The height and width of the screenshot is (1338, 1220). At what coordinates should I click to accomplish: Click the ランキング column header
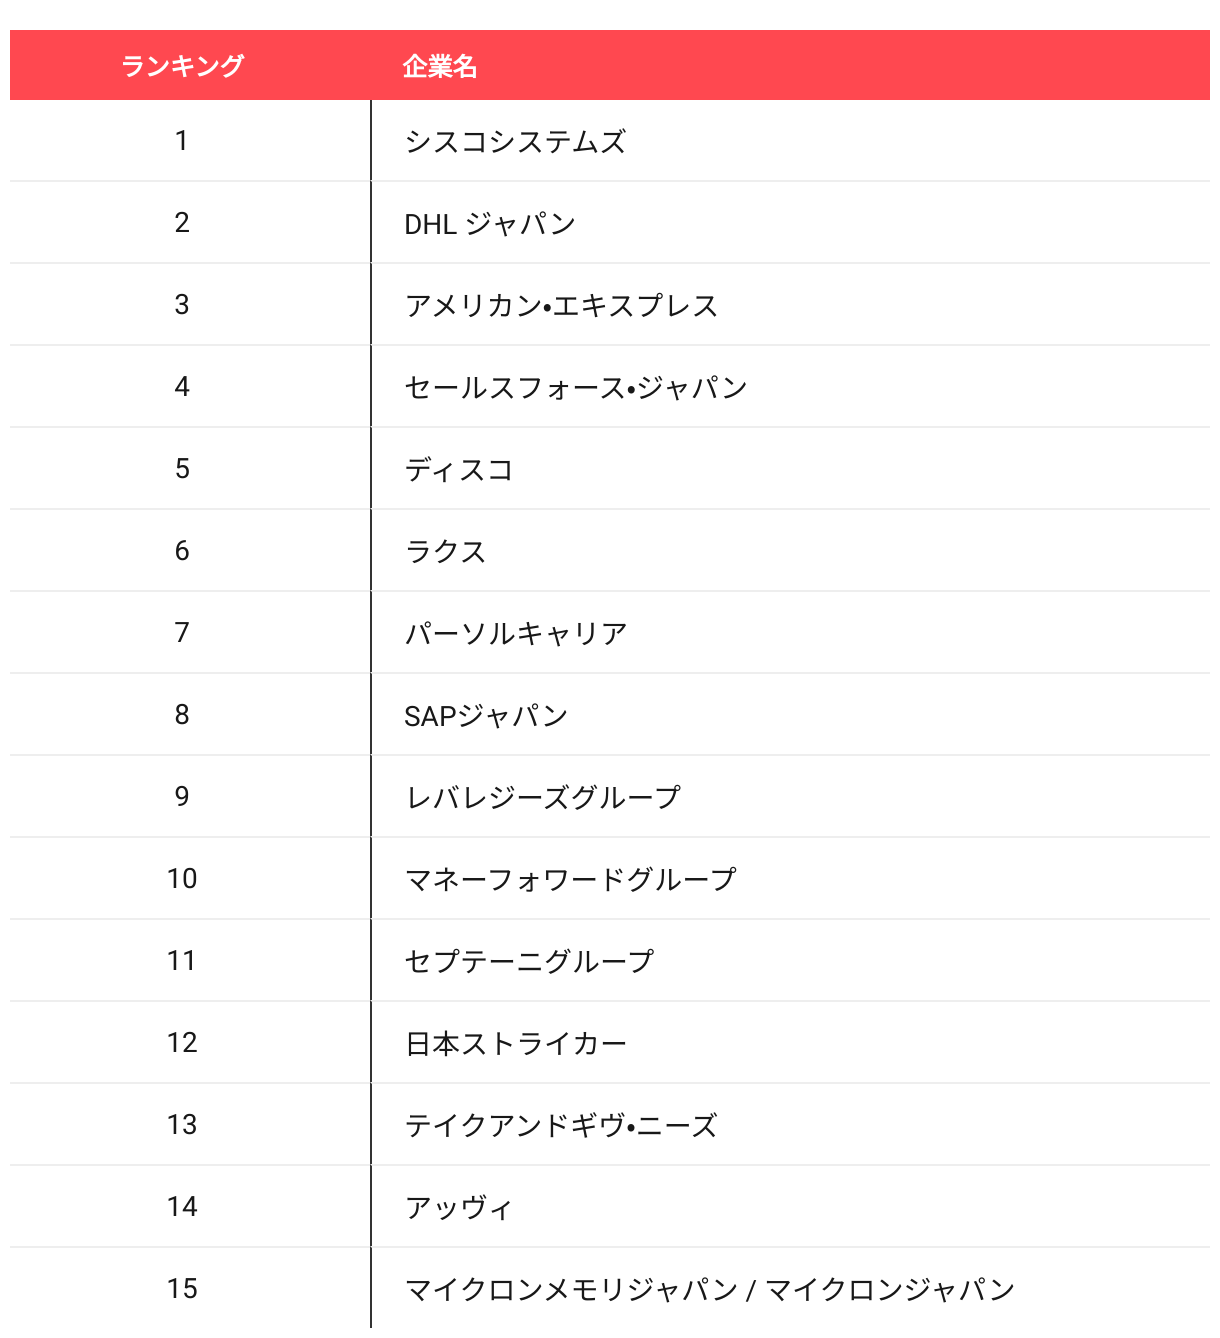(x=182, y=66)
